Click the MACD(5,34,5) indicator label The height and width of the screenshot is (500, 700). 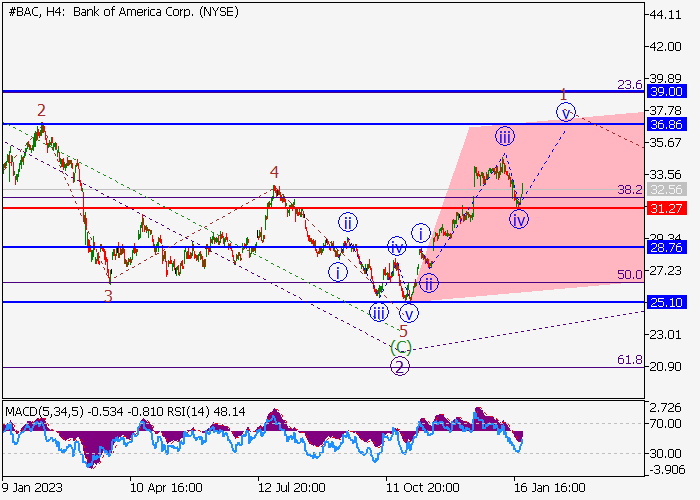(x=44, y=412)
